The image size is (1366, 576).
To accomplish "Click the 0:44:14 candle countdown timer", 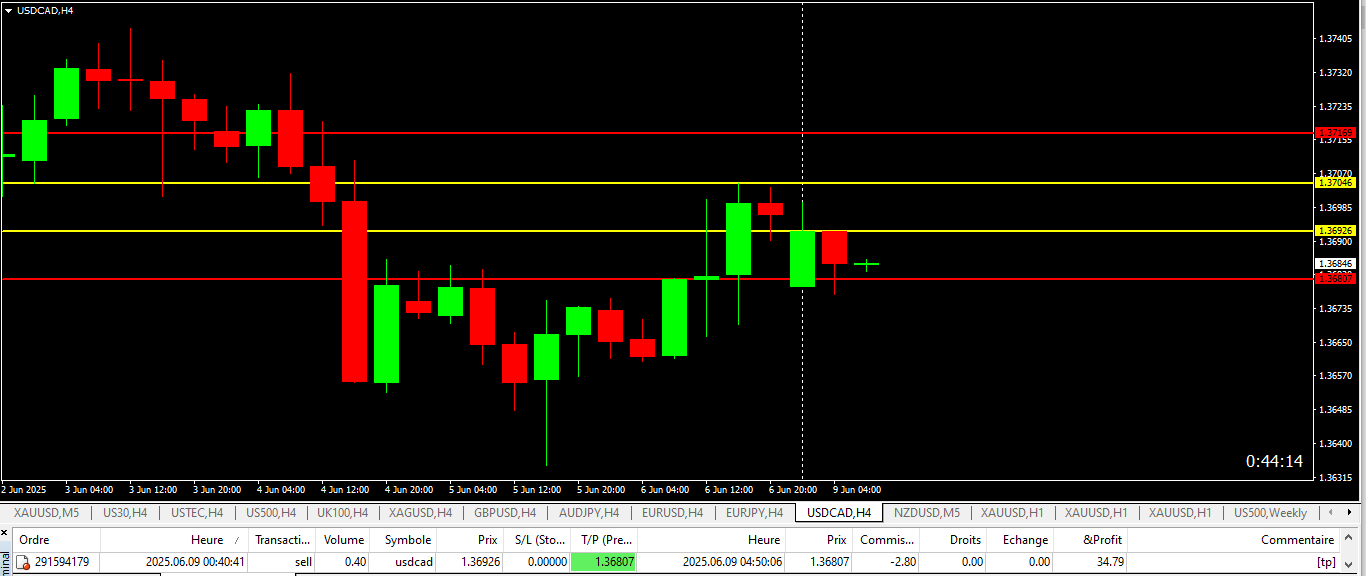I will point(1274,461).
